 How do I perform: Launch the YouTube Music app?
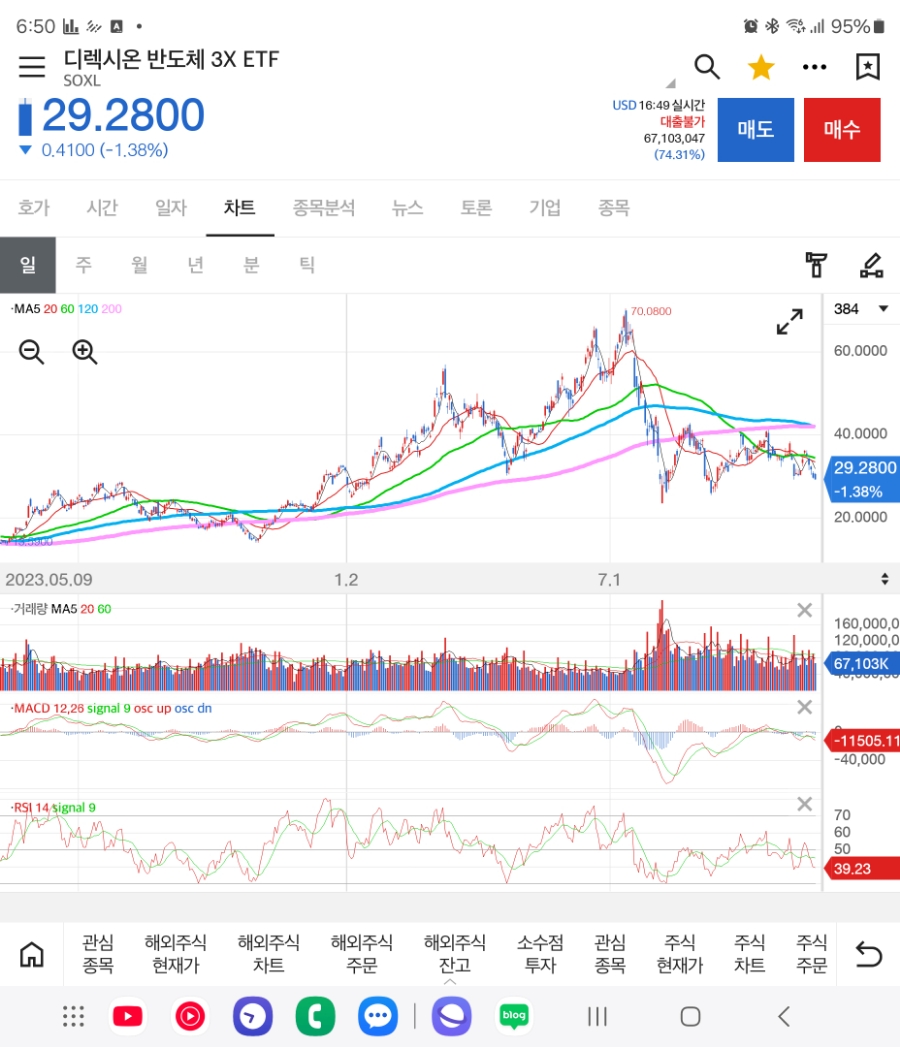click(190, 1016)
